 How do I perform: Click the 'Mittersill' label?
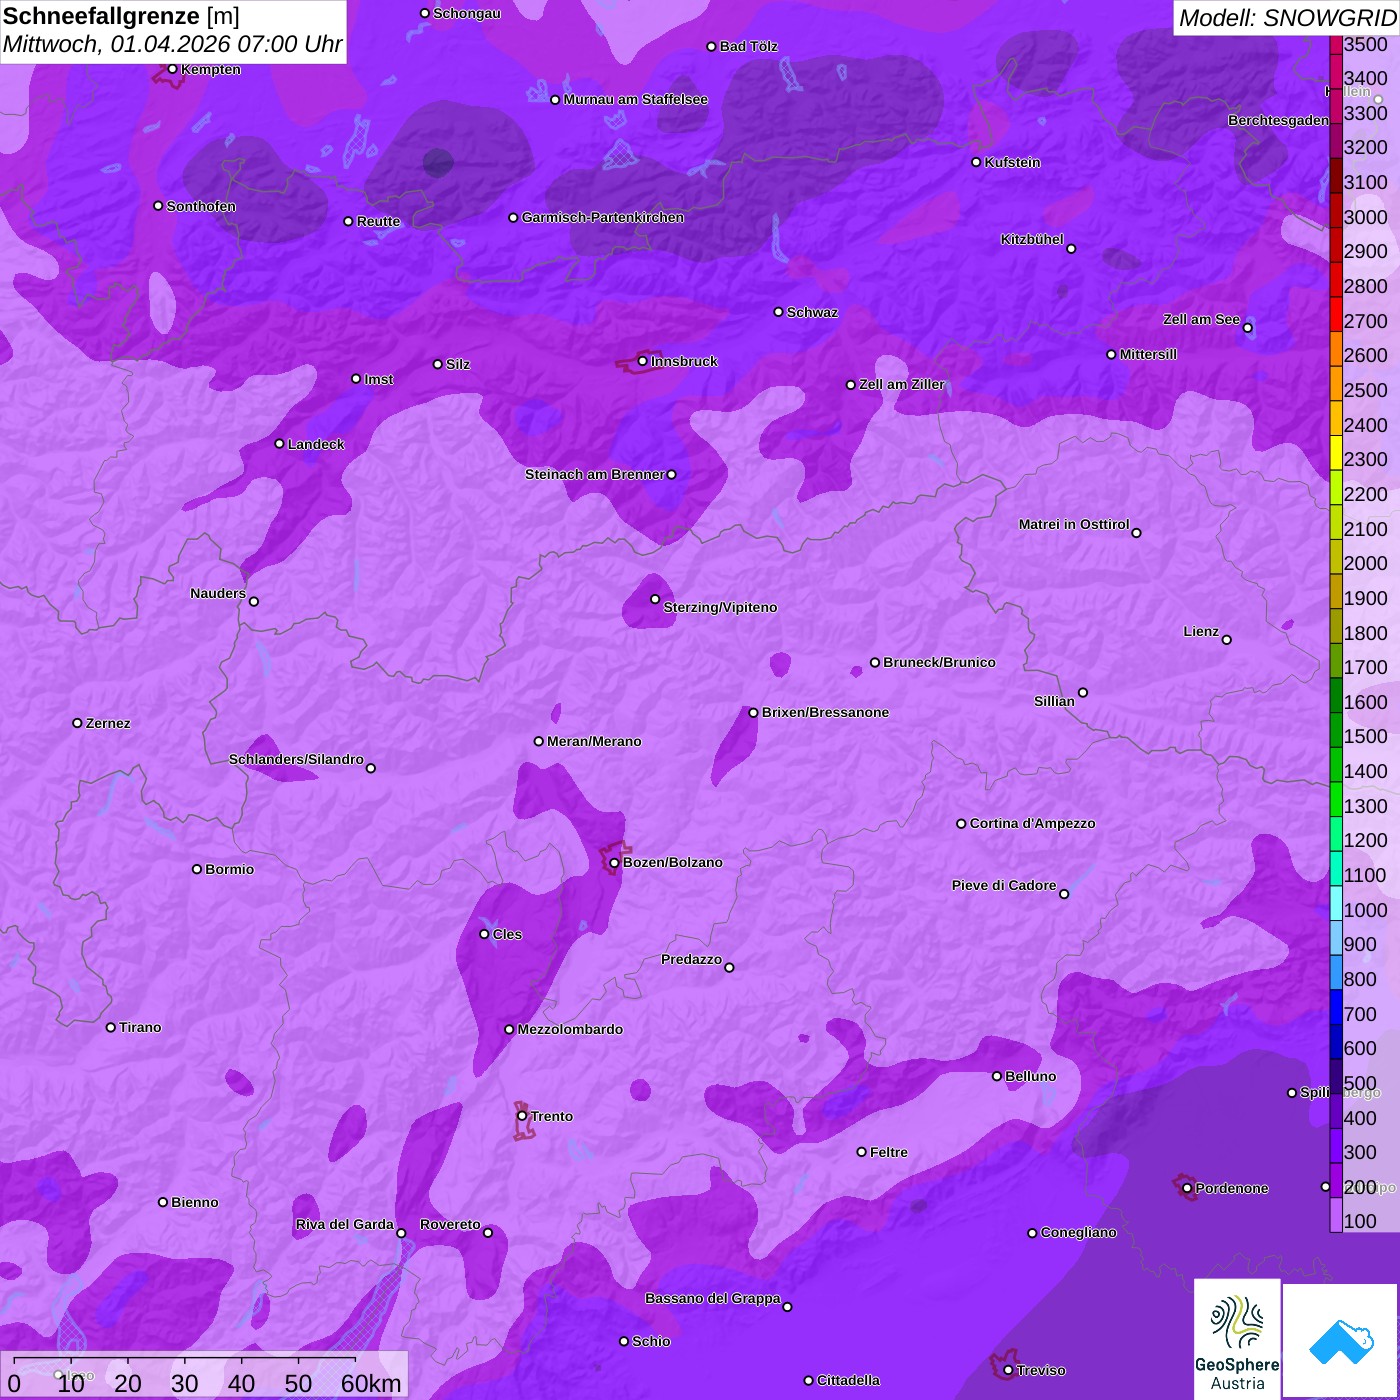pyautogui.click(x=1148, y=354)
